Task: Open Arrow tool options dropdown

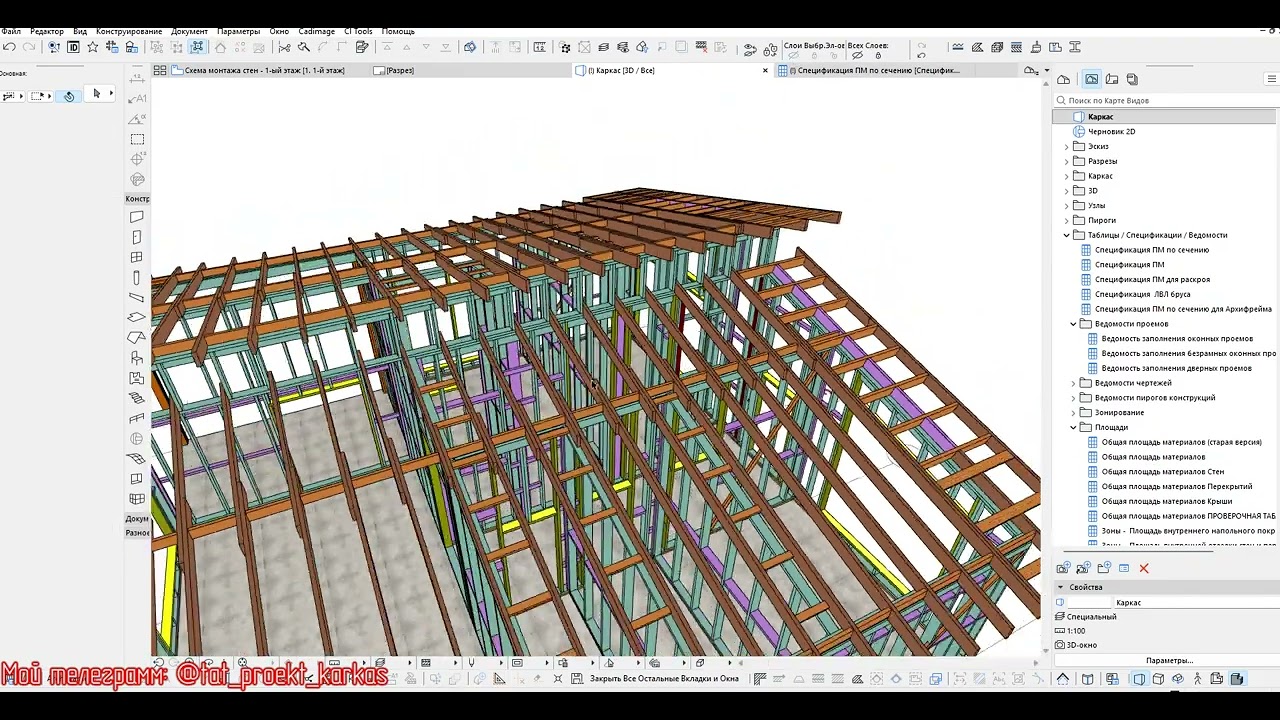Action: click(111, 94)
